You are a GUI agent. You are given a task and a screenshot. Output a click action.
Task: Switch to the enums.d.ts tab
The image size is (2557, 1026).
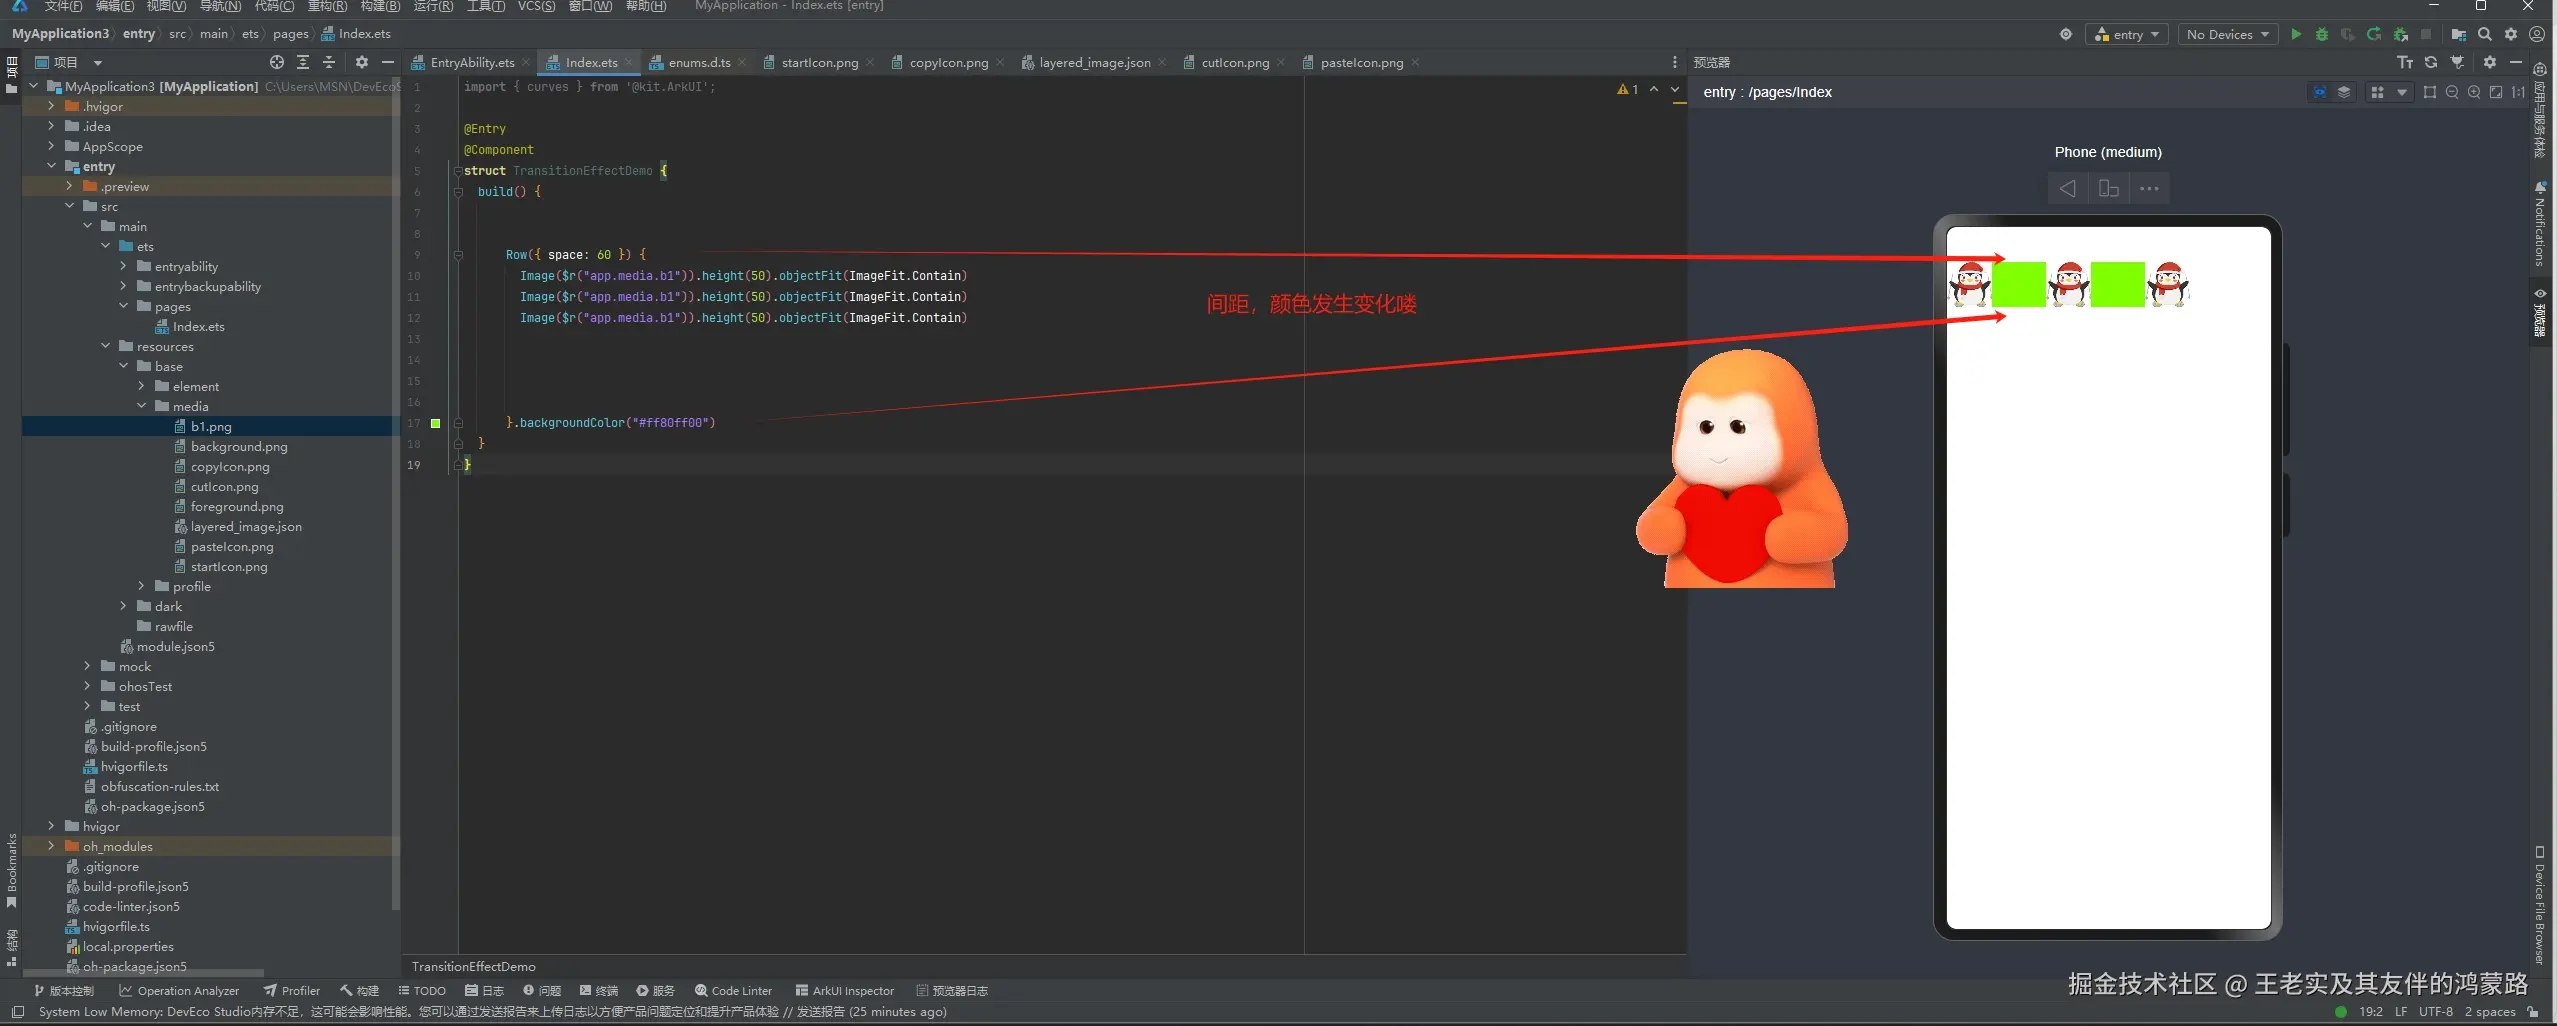click(698, 62)
